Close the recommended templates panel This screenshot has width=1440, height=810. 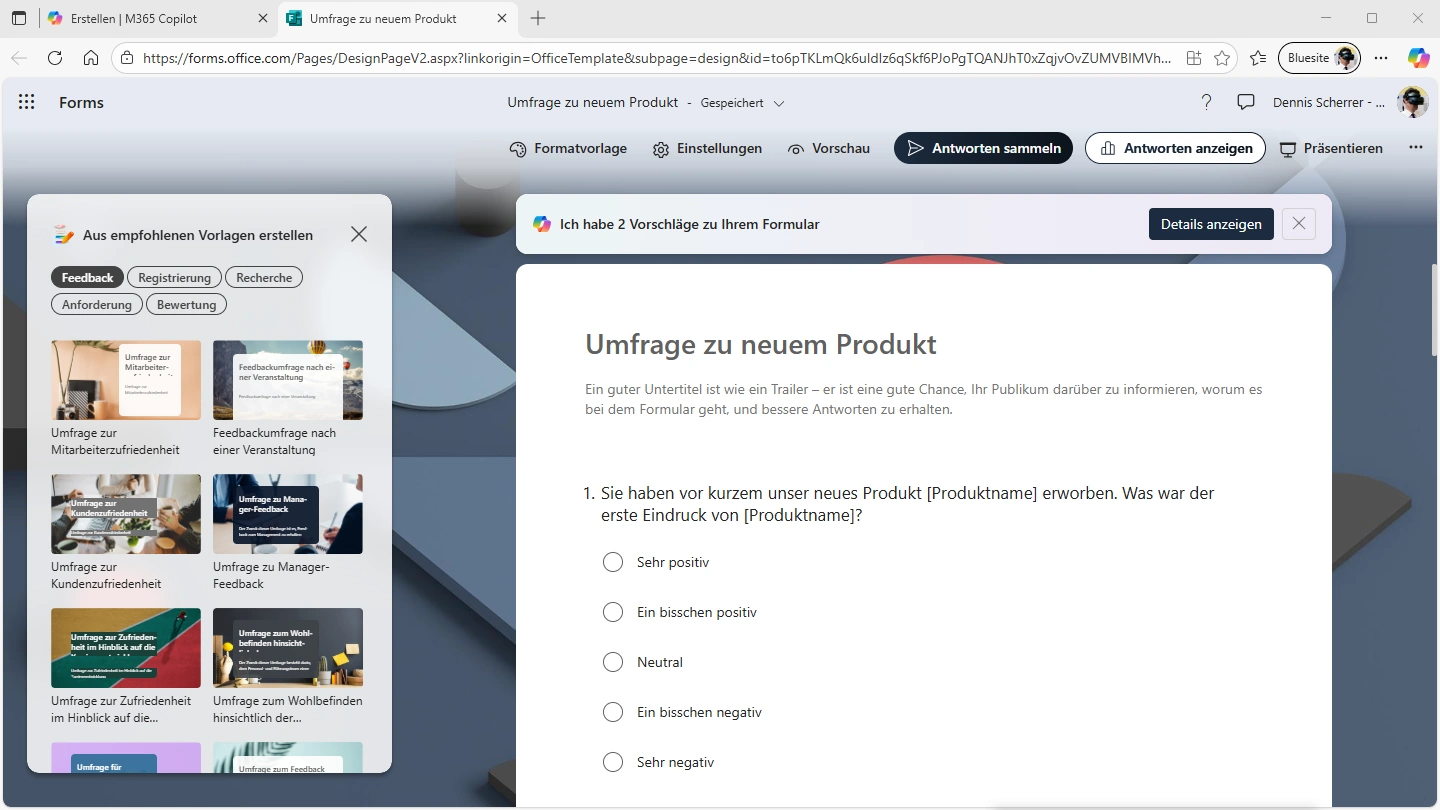click(359, 234)
